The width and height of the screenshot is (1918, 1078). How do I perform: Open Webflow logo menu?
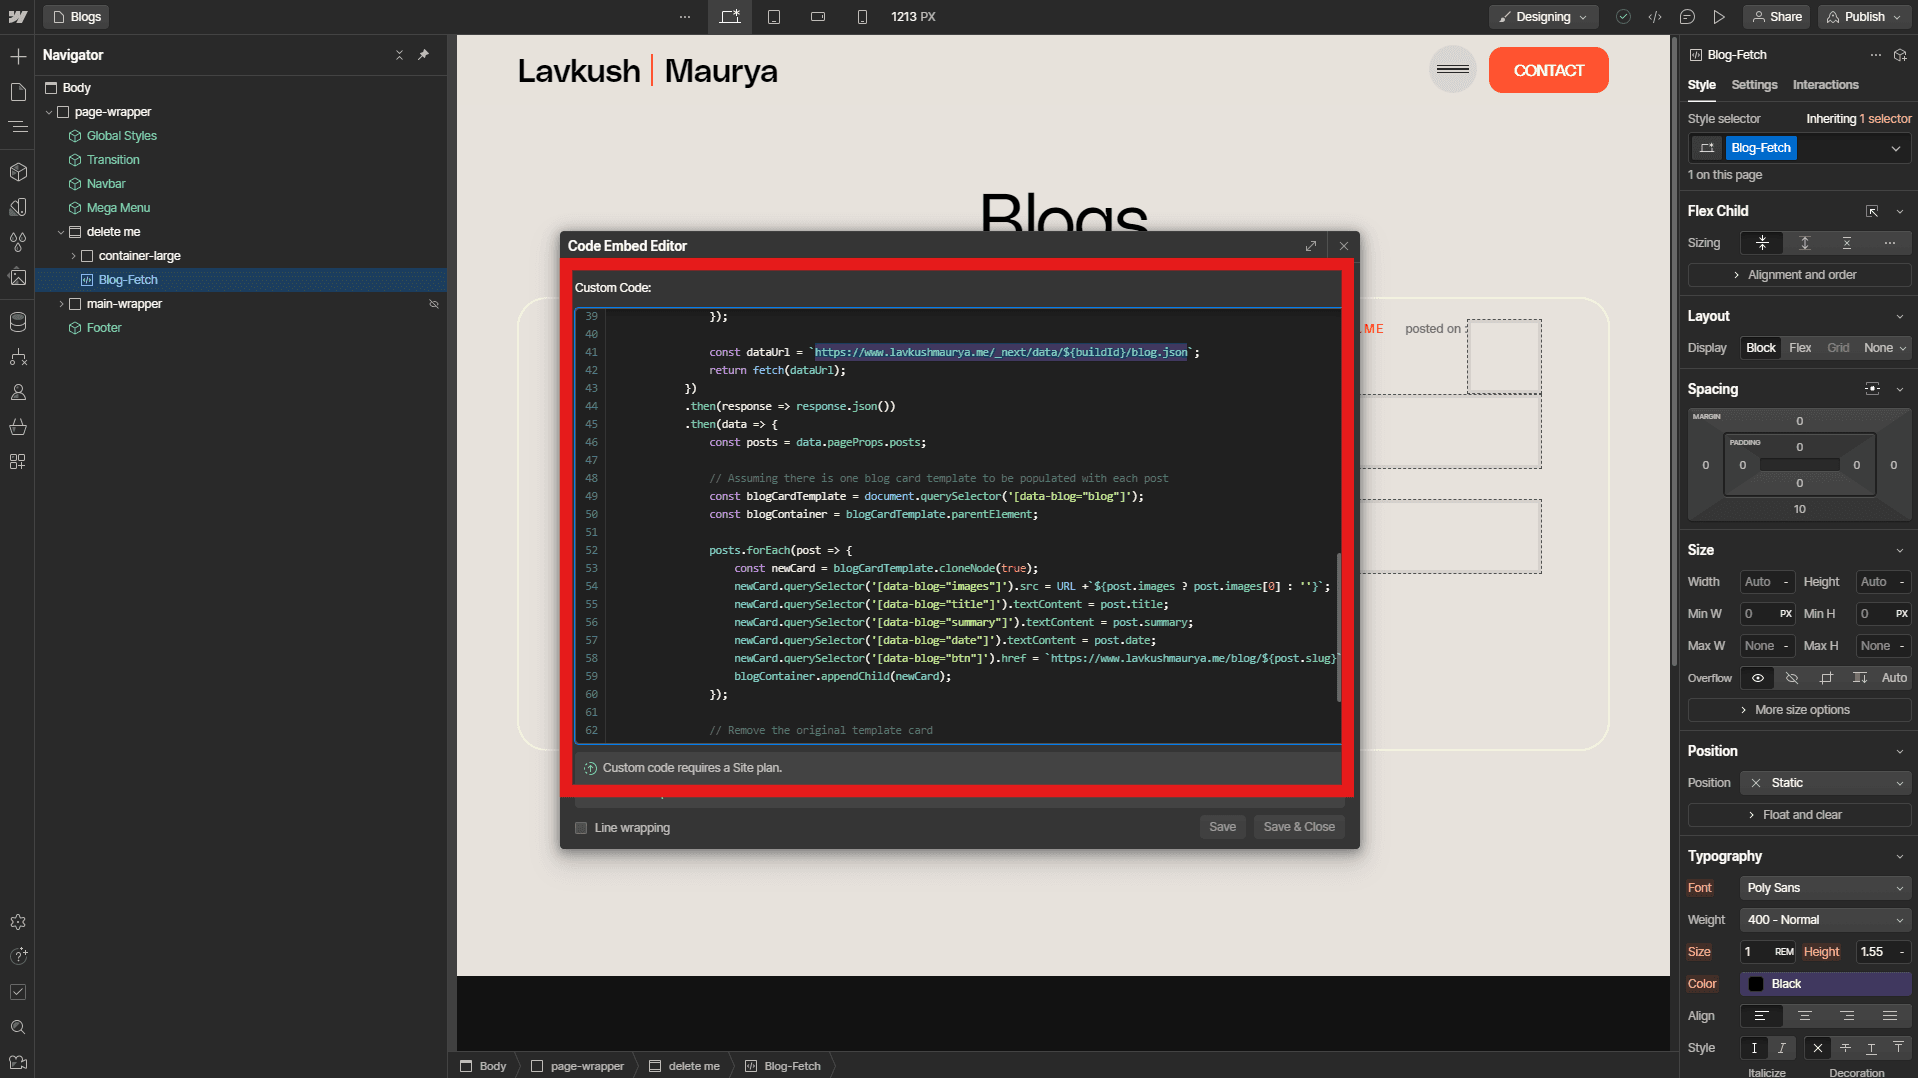point(18,17)
